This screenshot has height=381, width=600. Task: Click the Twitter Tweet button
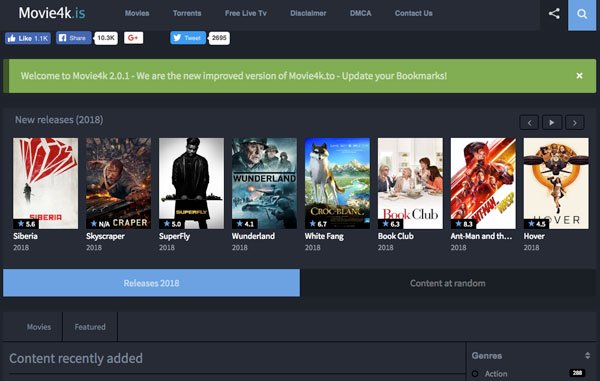(x=188, y=38)
